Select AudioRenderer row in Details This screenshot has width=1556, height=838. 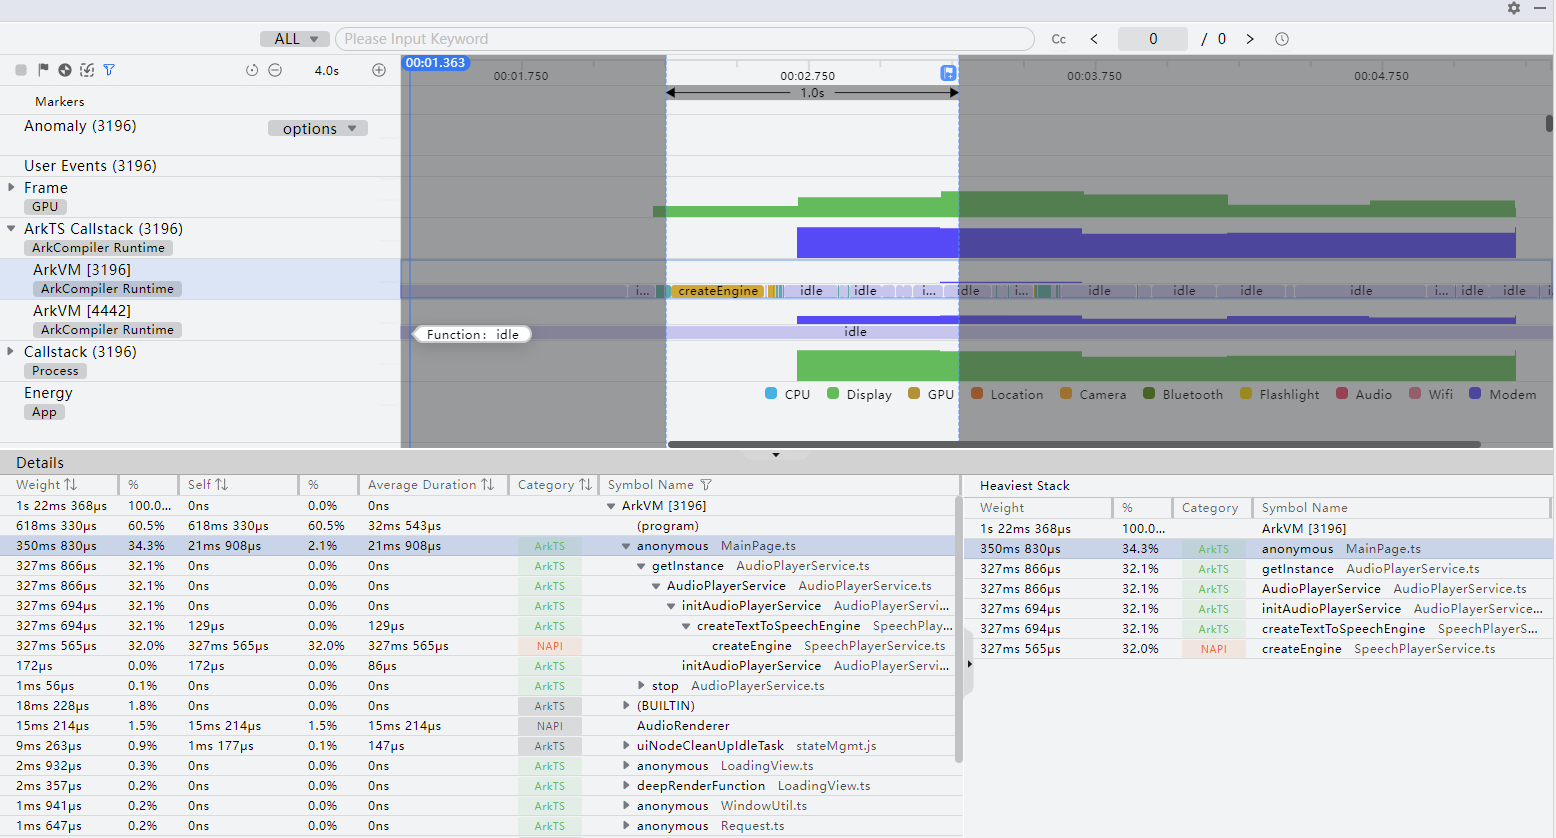point(478,726)
